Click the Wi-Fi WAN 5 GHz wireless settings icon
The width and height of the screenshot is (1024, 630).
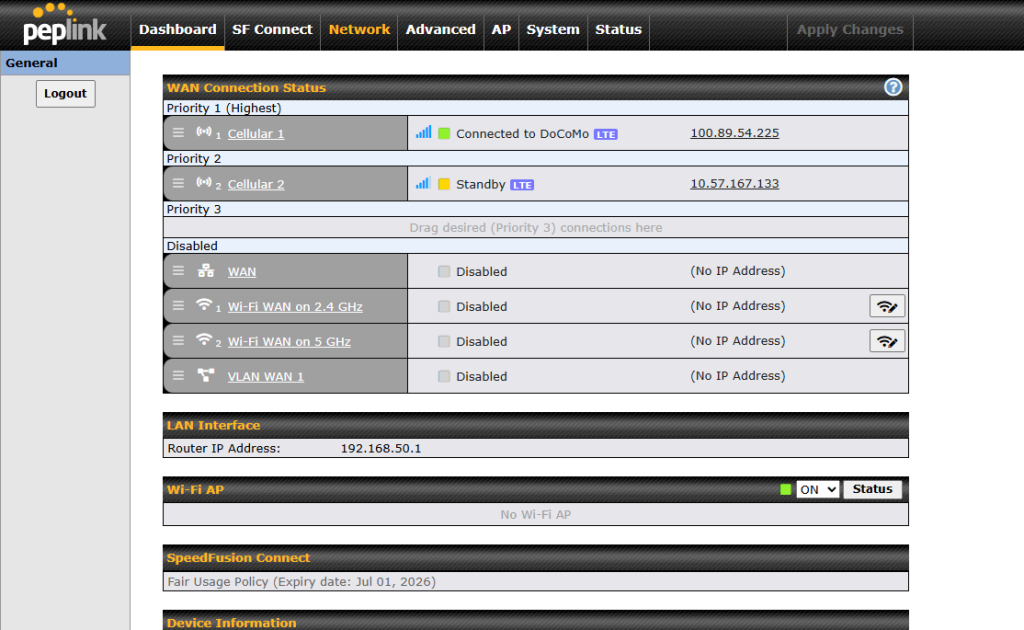tap(886, 341)
